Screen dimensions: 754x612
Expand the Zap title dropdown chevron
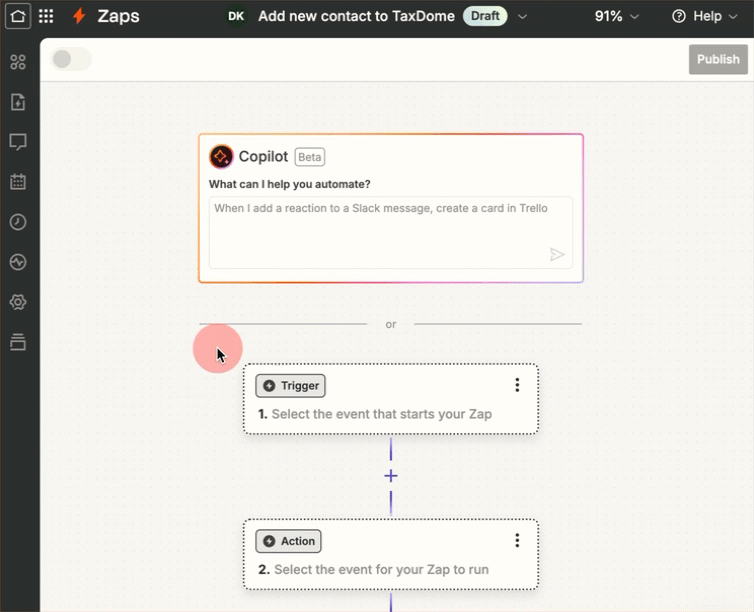522,17
